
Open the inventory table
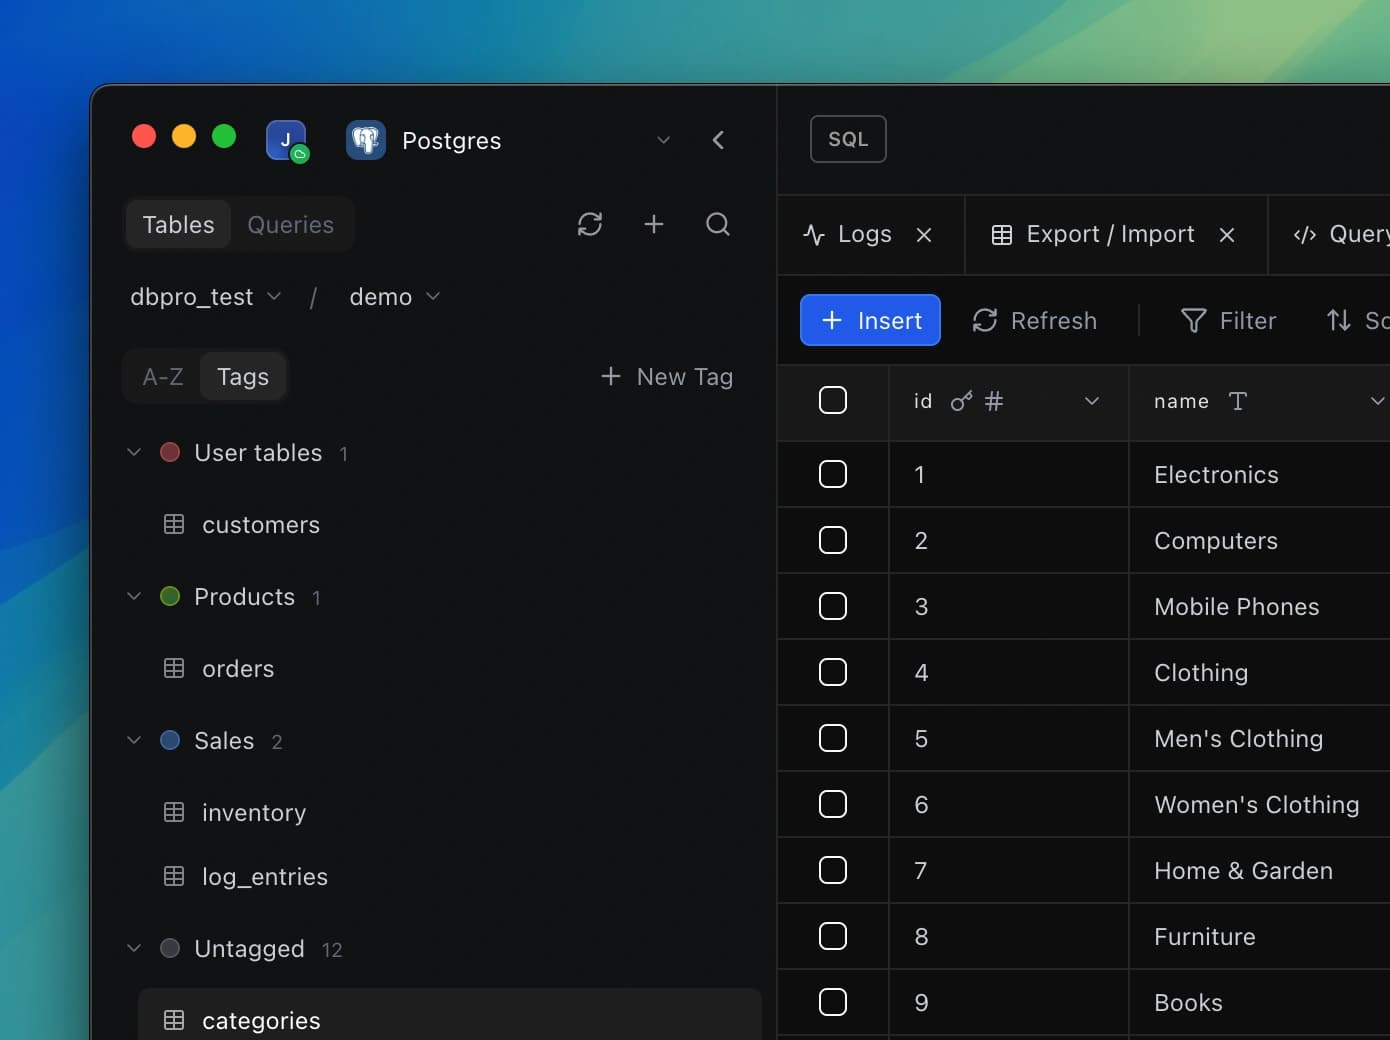(254, 813)
